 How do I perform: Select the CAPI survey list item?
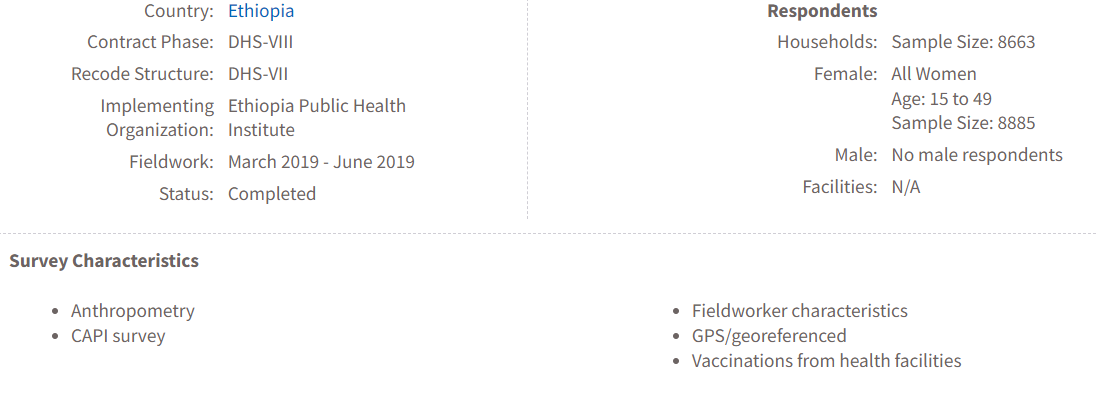click(x=118, y=336)
